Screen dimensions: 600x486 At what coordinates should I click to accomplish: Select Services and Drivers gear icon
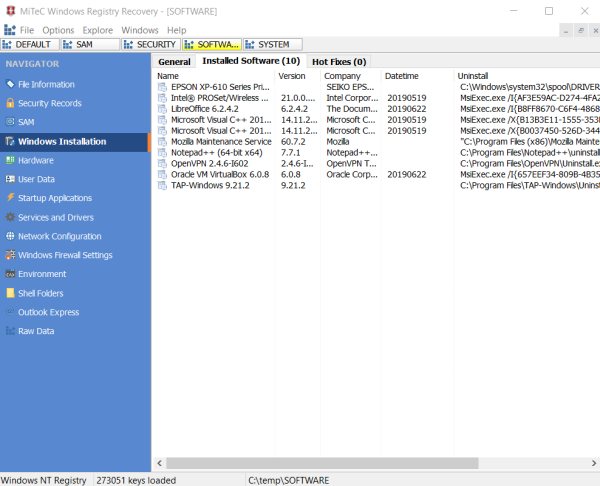tap(10, 217)
